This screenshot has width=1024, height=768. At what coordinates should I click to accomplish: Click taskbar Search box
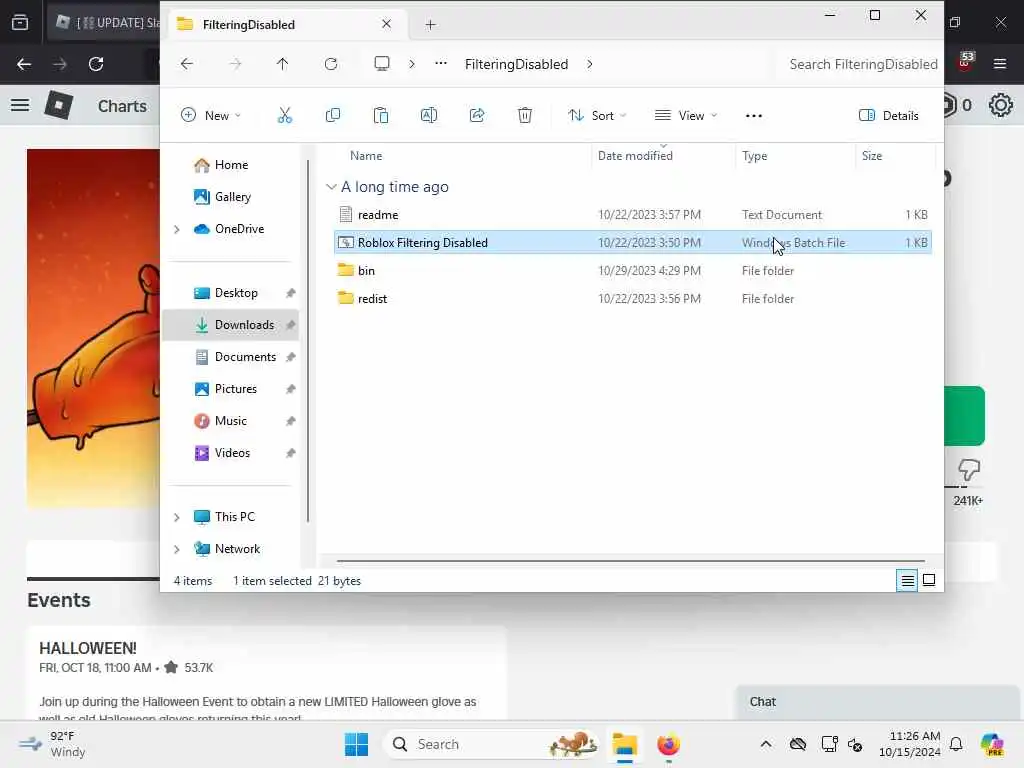tap(493, 744)
